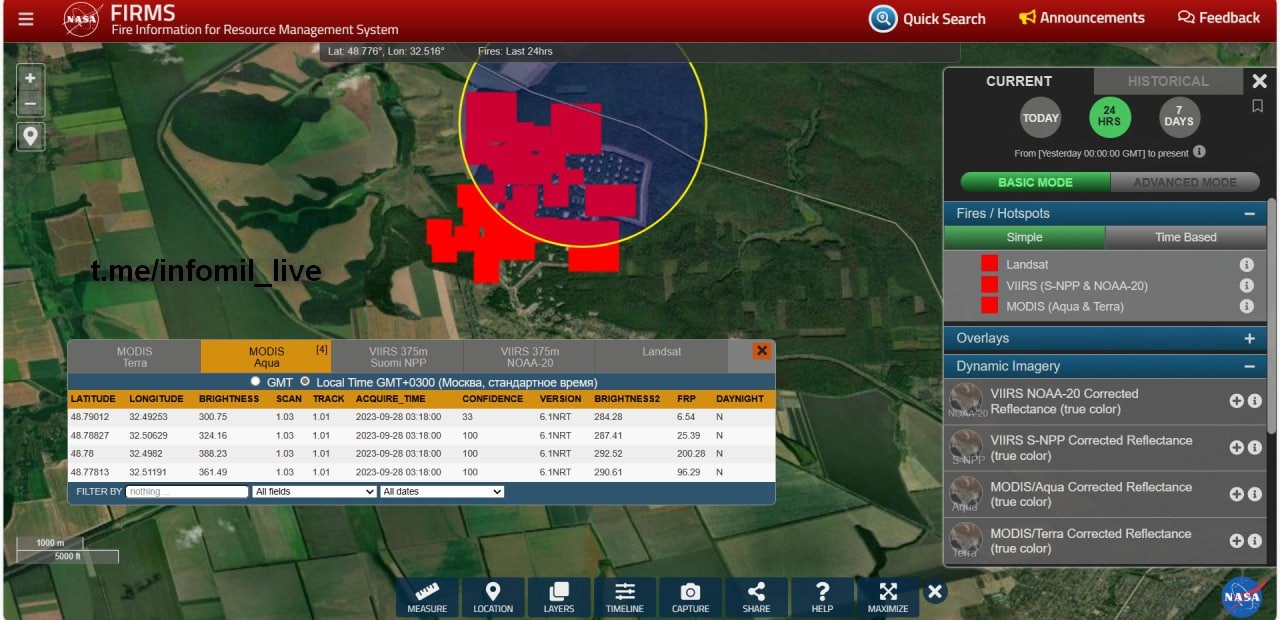
Task: Open the Measure tool
Action: click(427, 597)
